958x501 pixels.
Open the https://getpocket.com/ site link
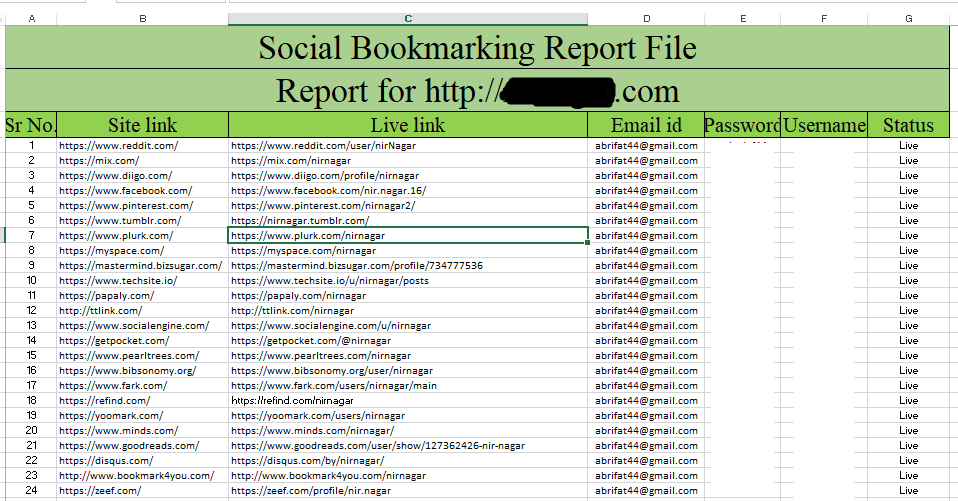pyautogui.click(x=114, y=340)
